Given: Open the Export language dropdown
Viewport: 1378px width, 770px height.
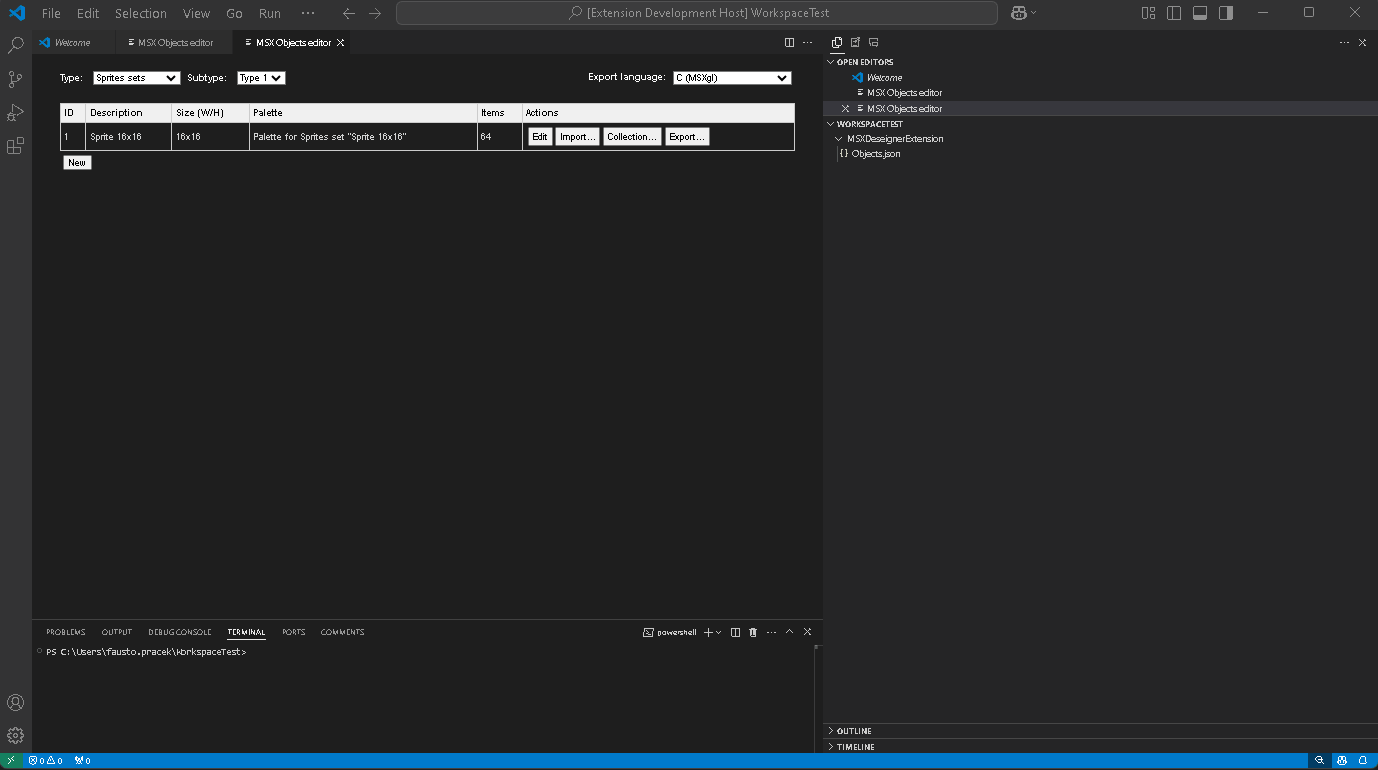Looking at the screenshot, I should click(x=732, y=78).
